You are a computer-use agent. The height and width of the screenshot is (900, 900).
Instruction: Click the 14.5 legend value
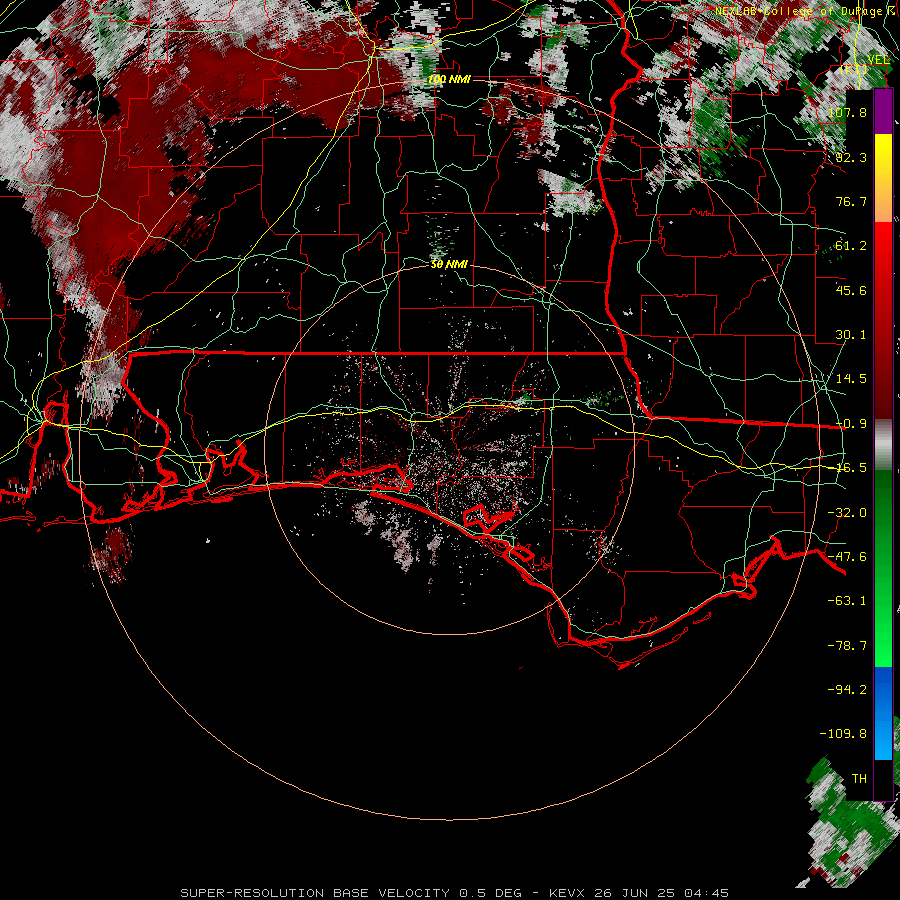851,378
